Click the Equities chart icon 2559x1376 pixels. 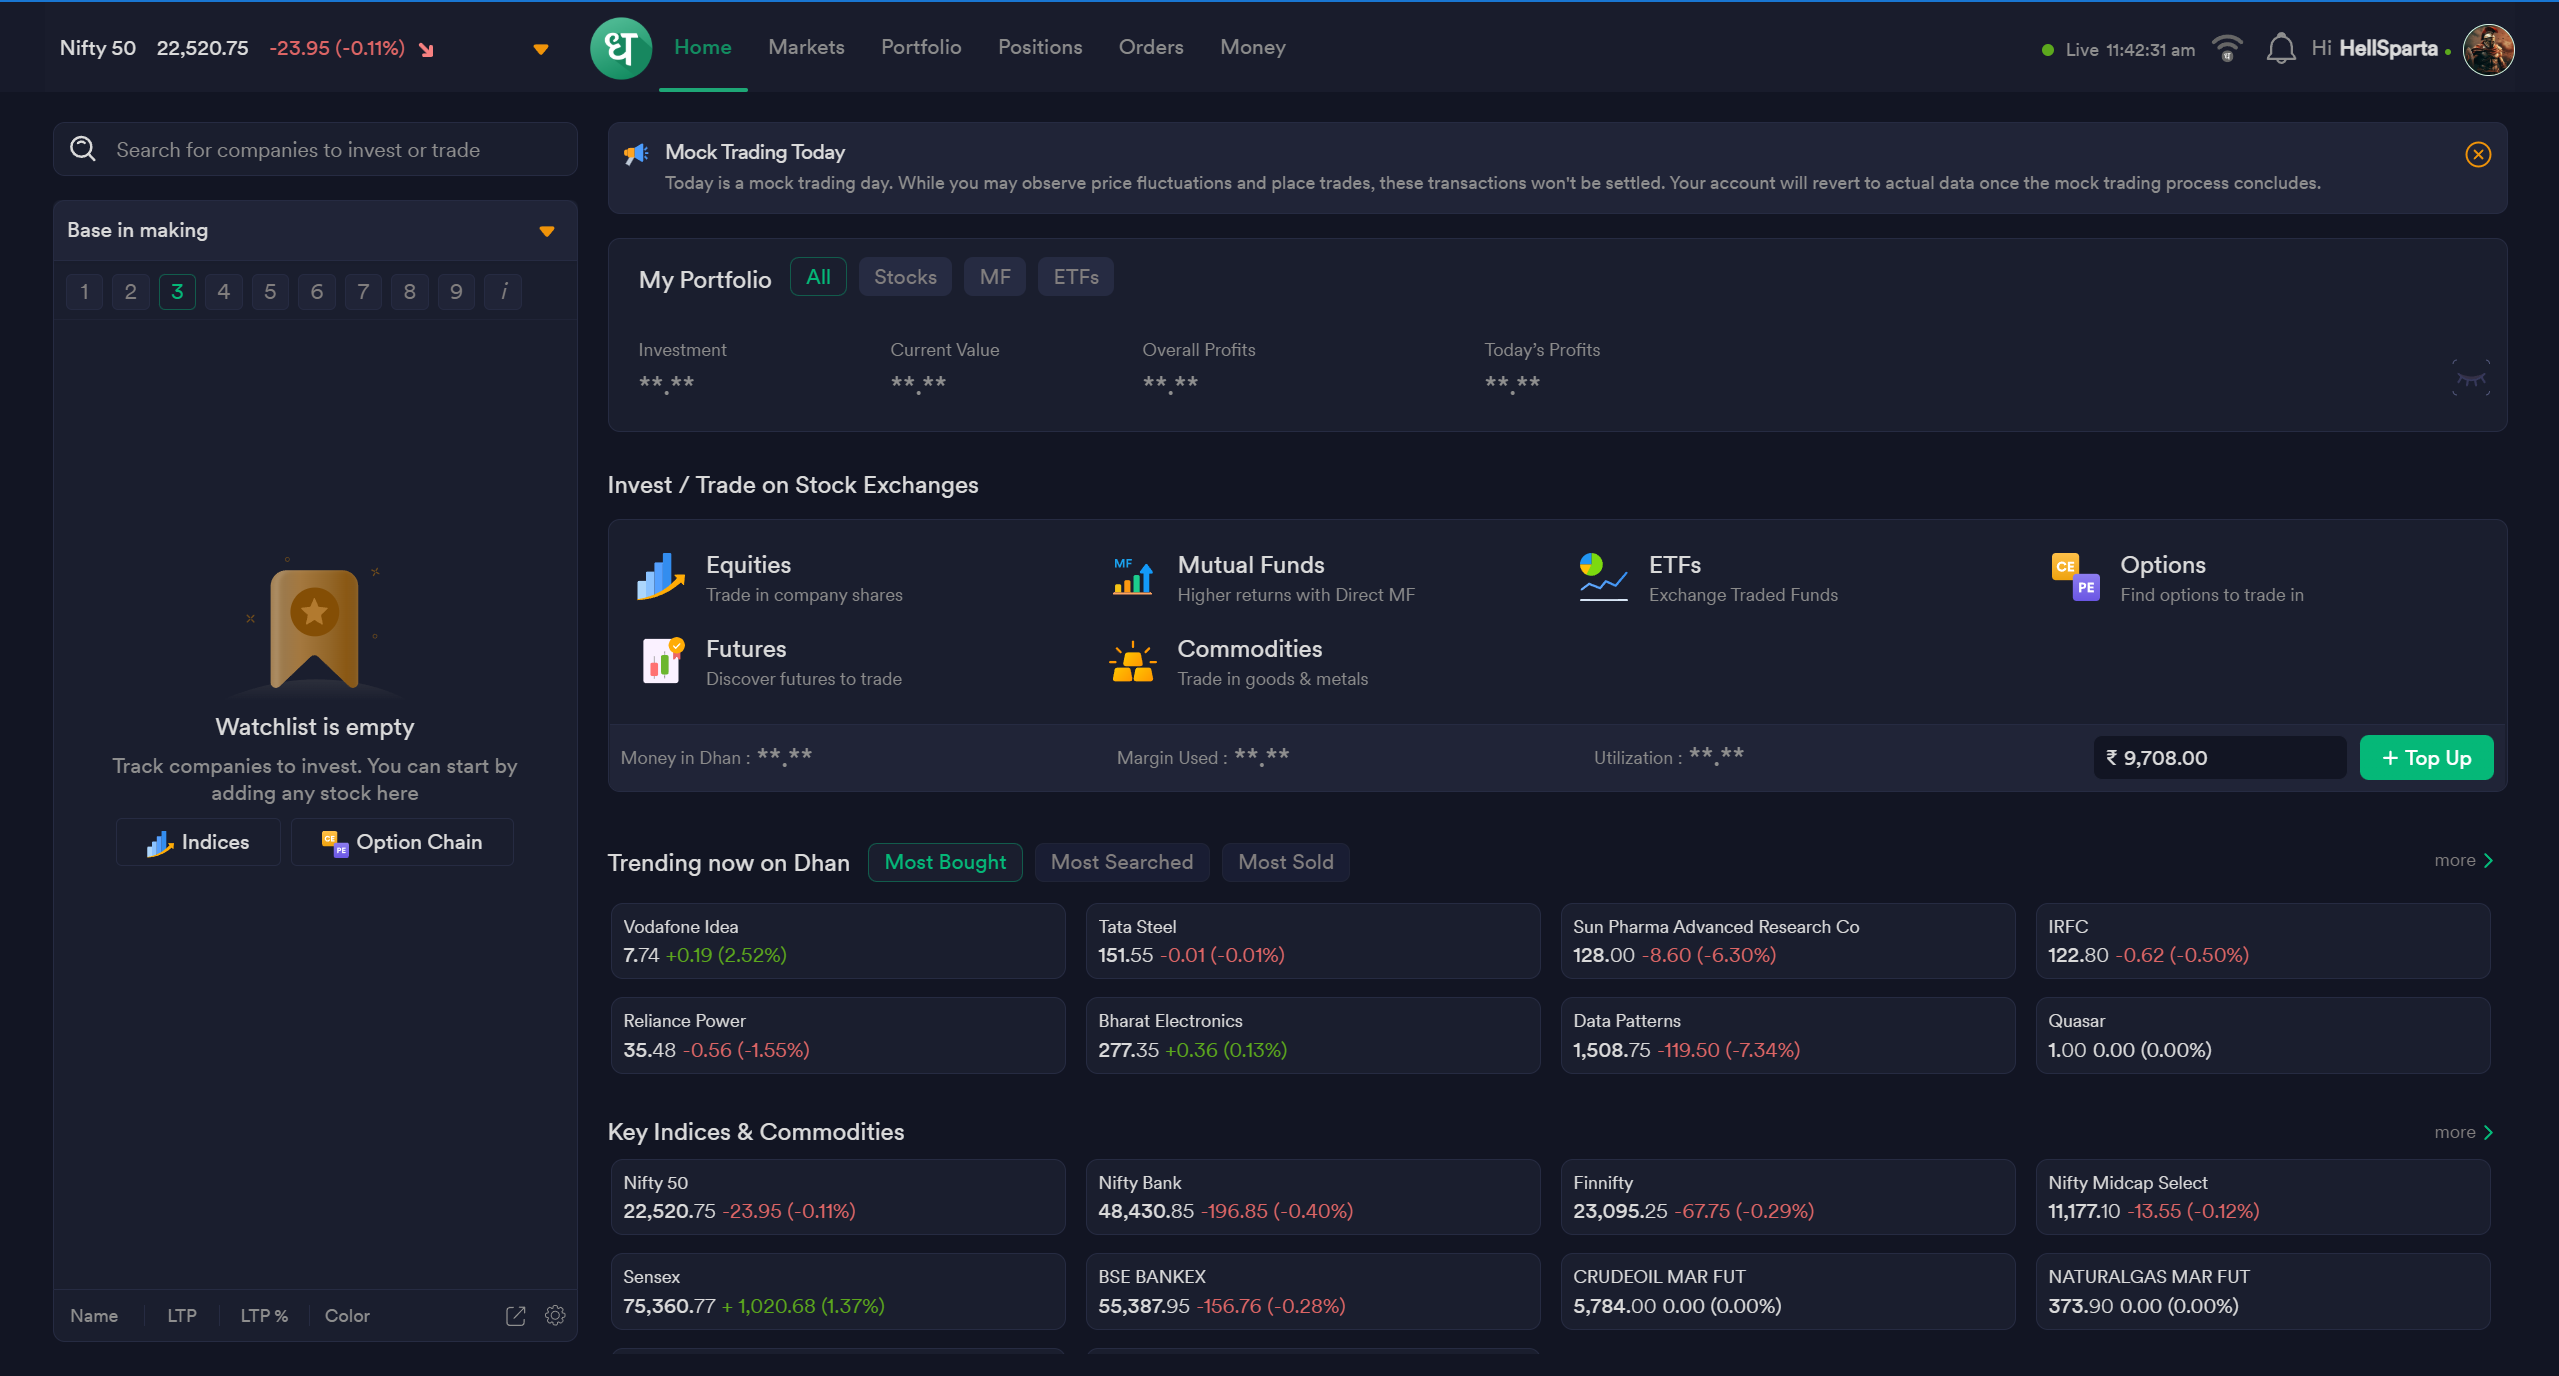click(x=661, y=577)
